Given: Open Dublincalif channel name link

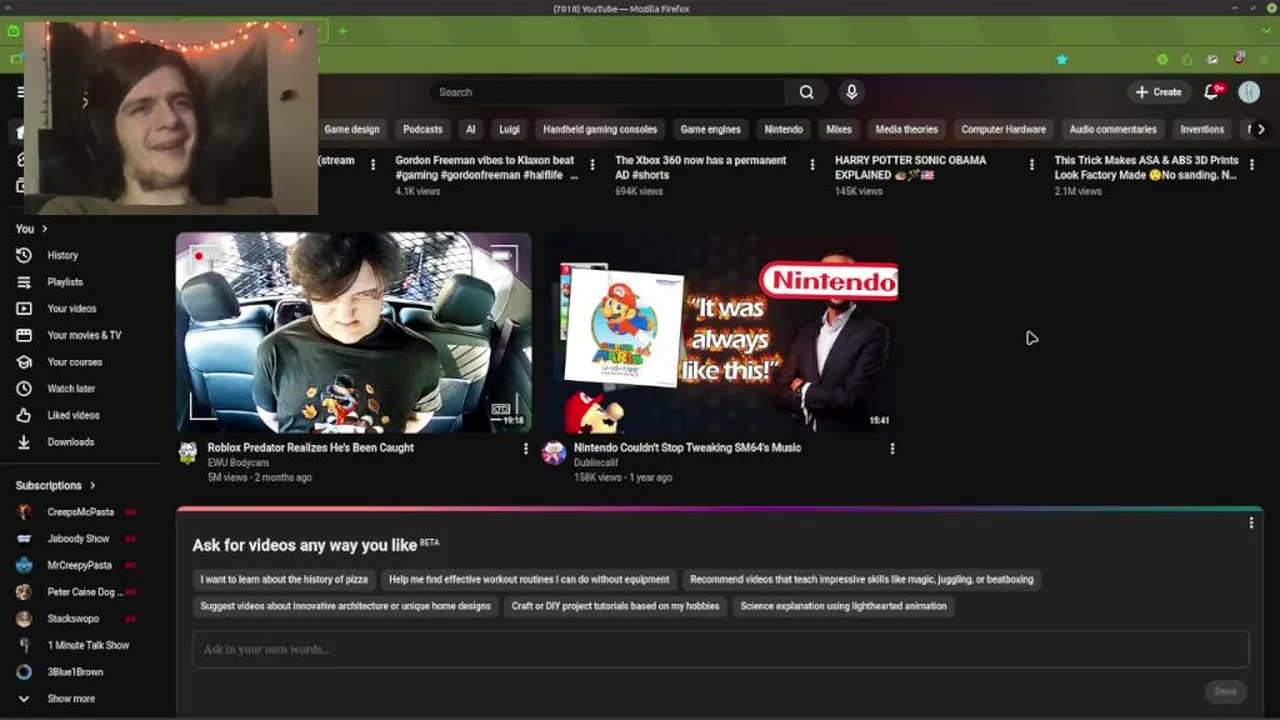Looking at the screenshot, I should point(596,463).
